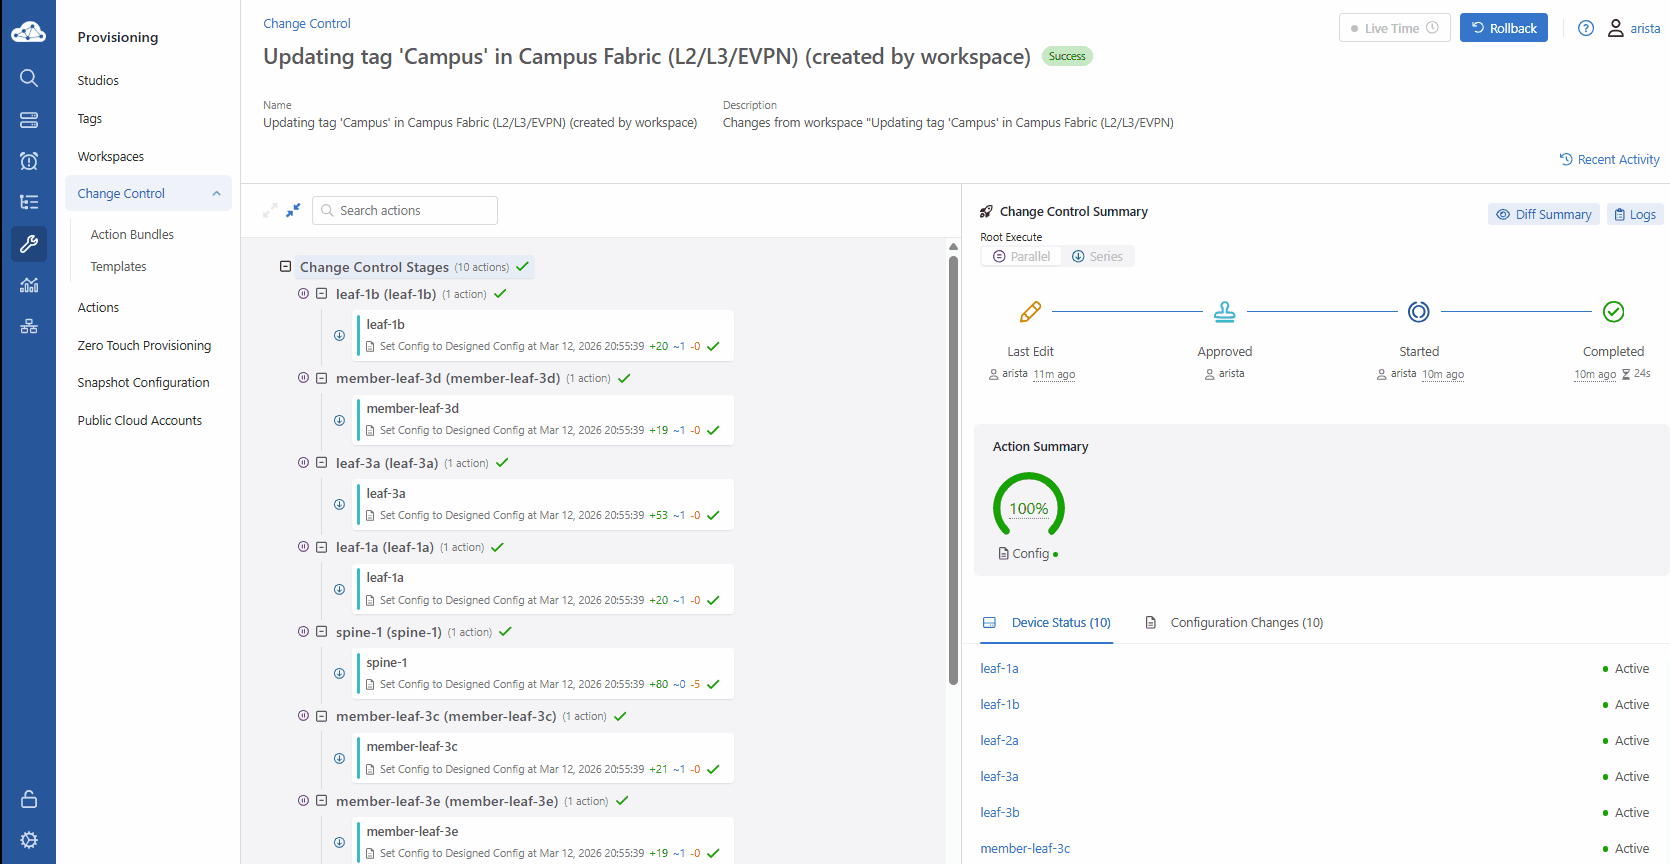Viewport: 1670px width, 864px height.
Task: Collapse the member-leaf-3c stage
Action: coord(321,716)
